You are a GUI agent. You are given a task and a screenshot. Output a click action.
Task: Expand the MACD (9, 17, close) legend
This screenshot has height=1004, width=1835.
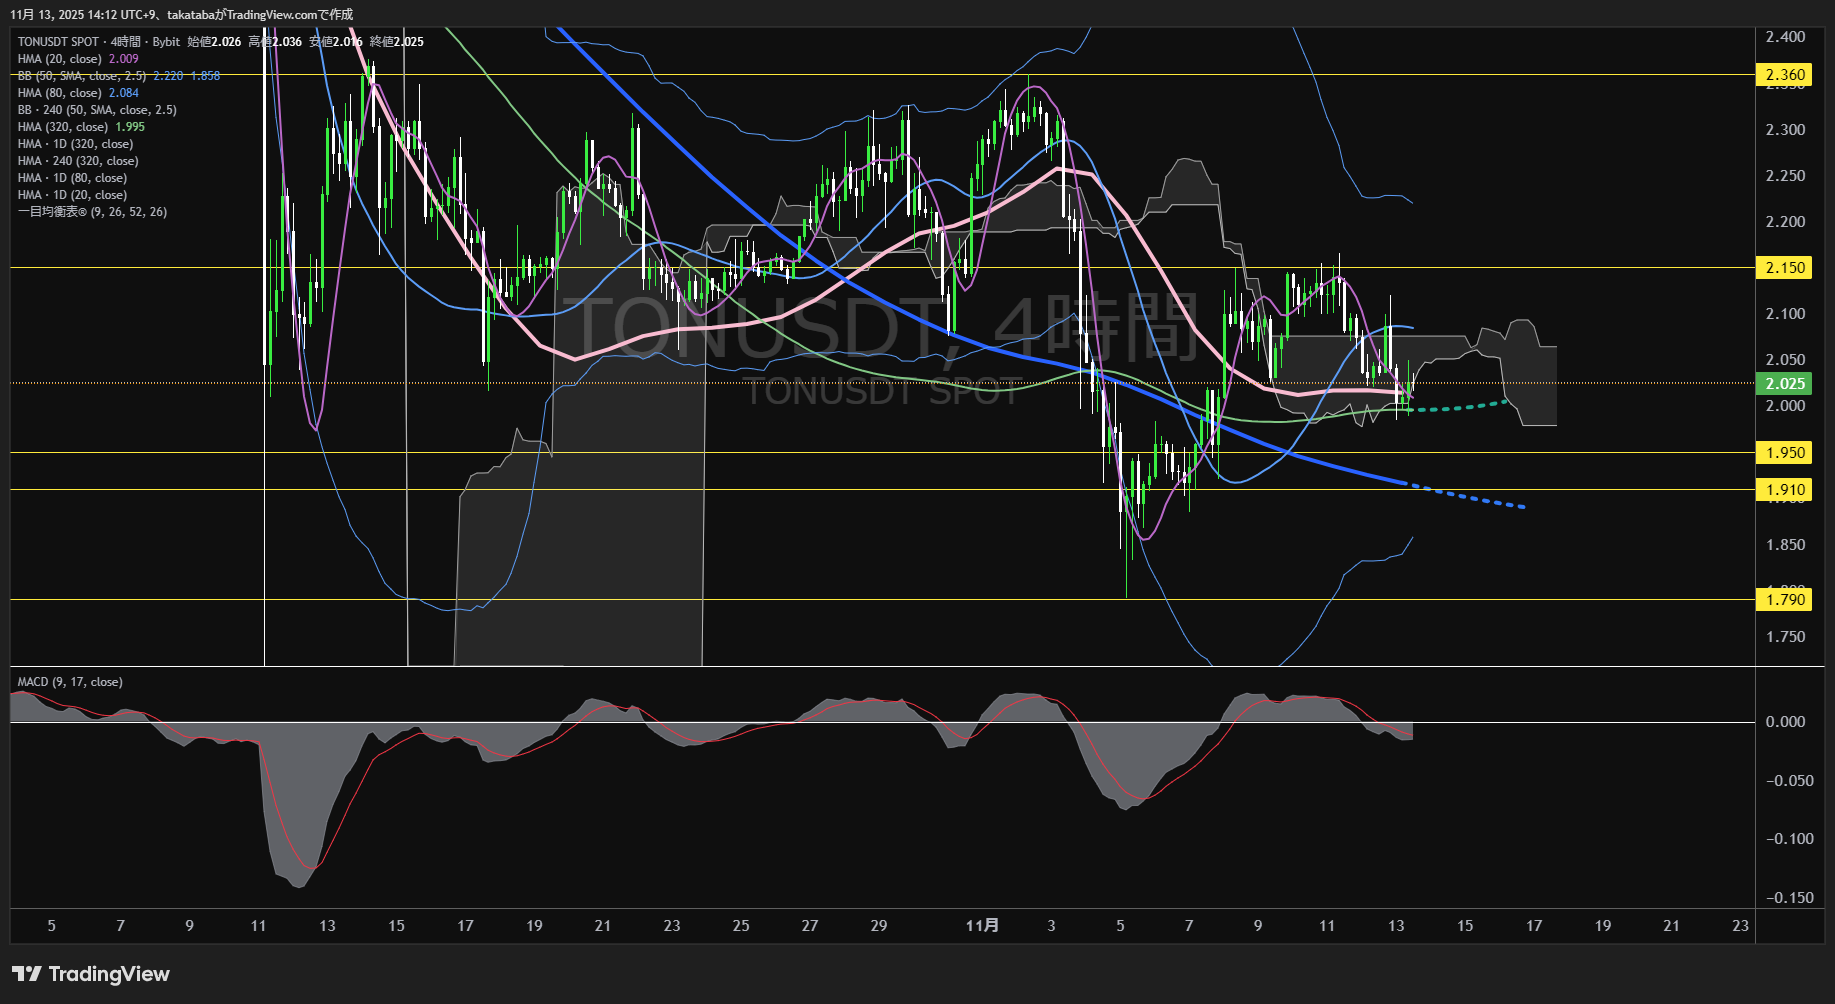tap(70, 682)
